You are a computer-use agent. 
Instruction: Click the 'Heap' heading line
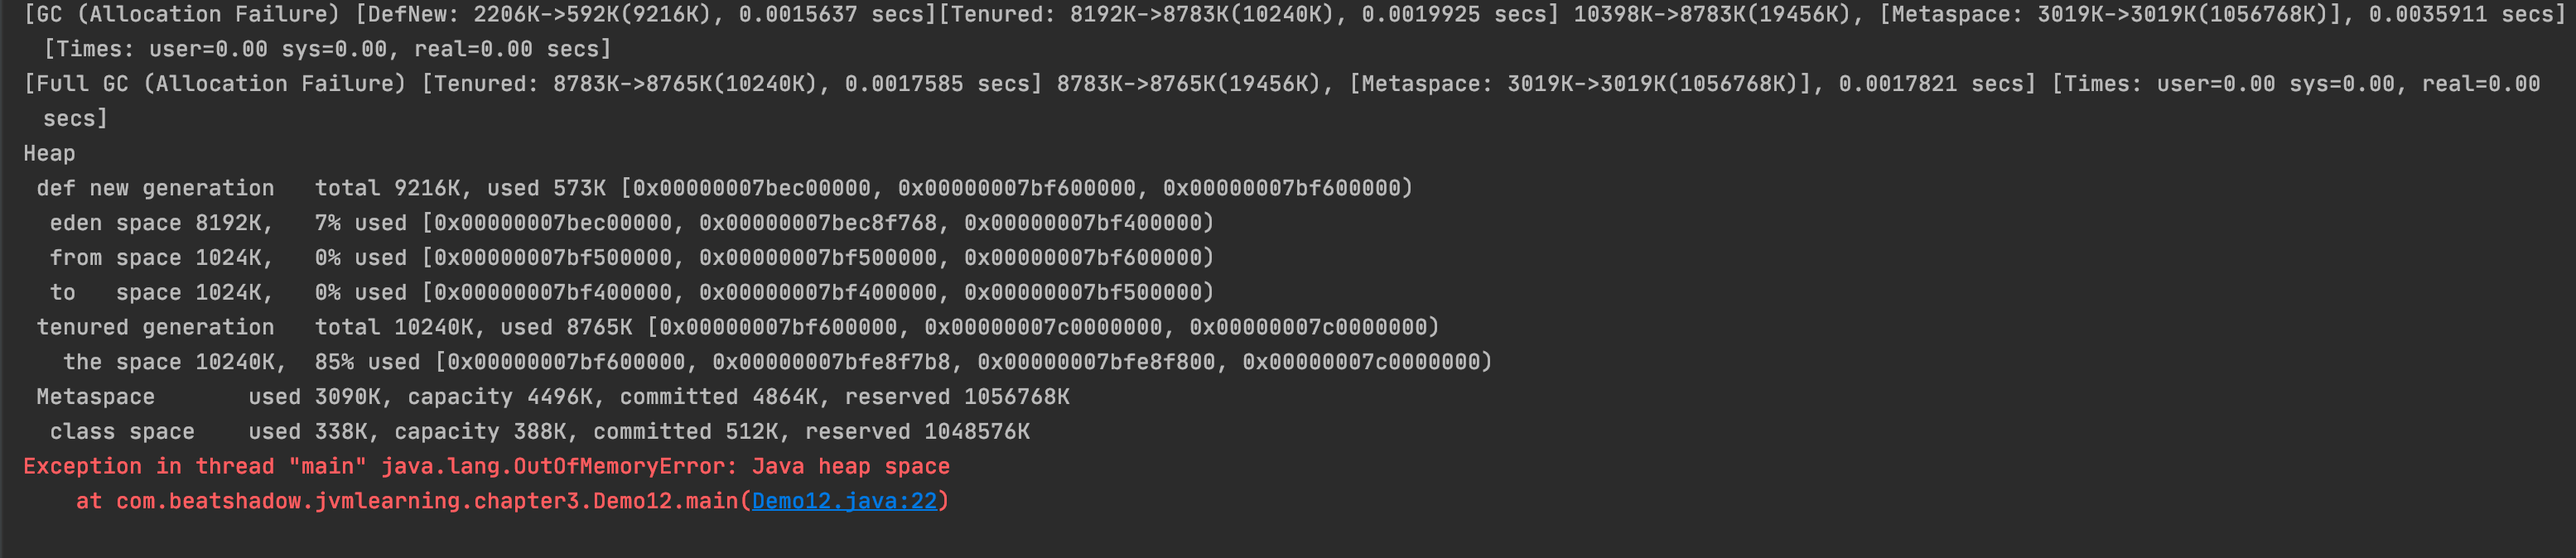49,153
